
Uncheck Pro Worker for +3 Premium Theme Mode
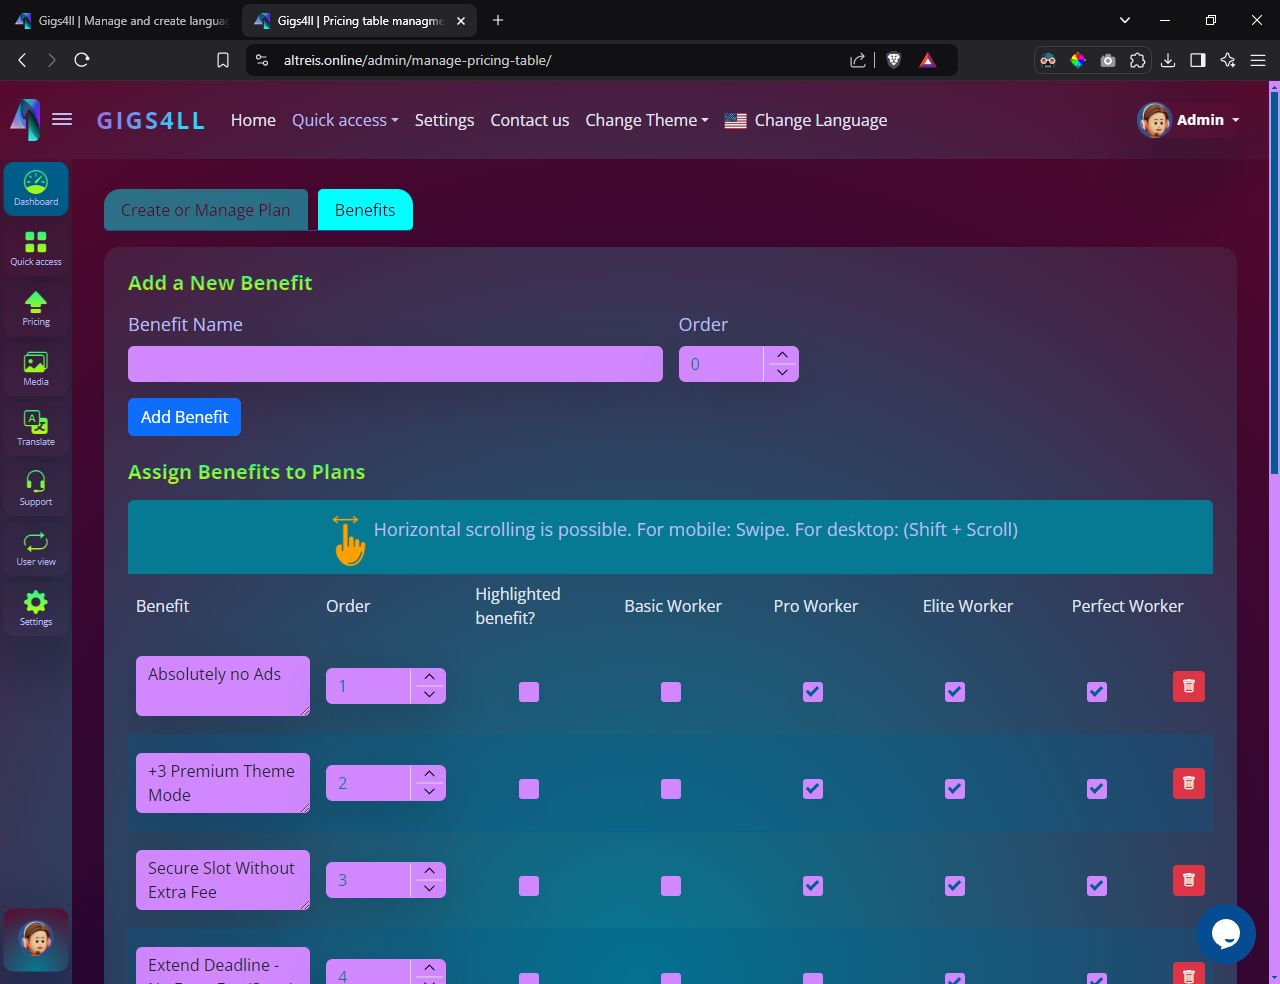tap(813, 789)
